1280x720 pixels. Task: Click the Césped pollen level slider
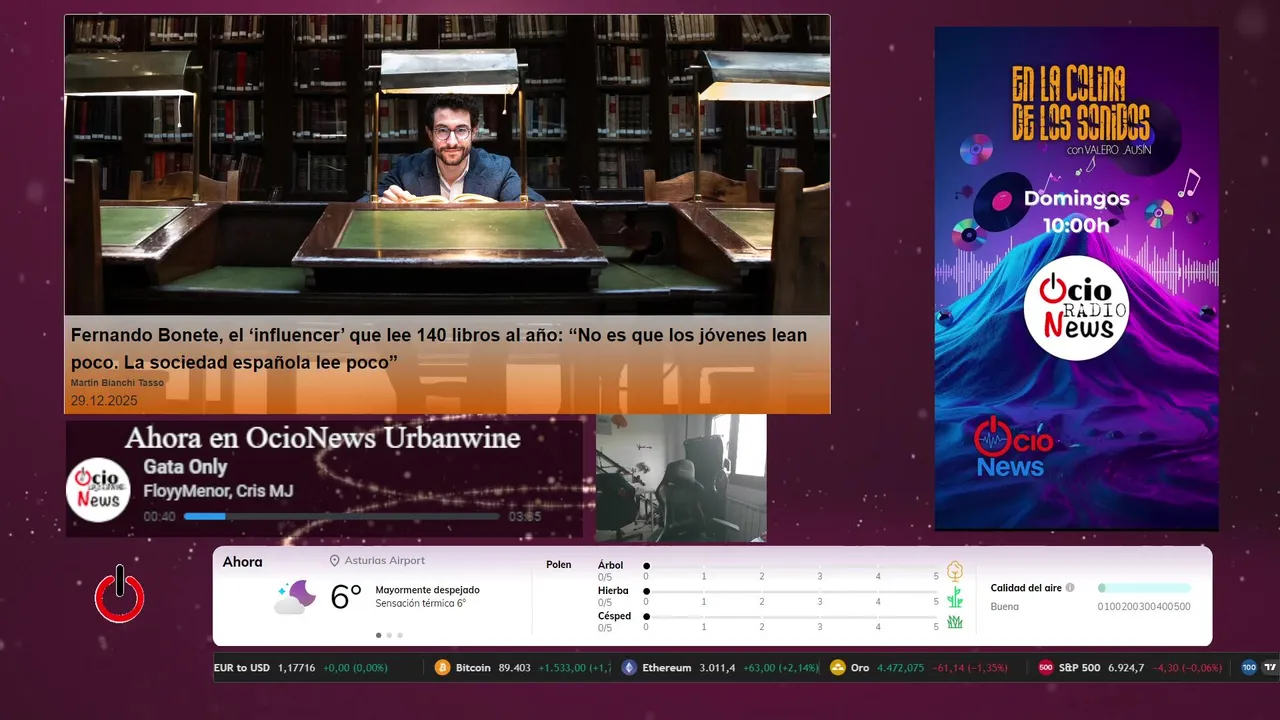[x=791, y=617]
